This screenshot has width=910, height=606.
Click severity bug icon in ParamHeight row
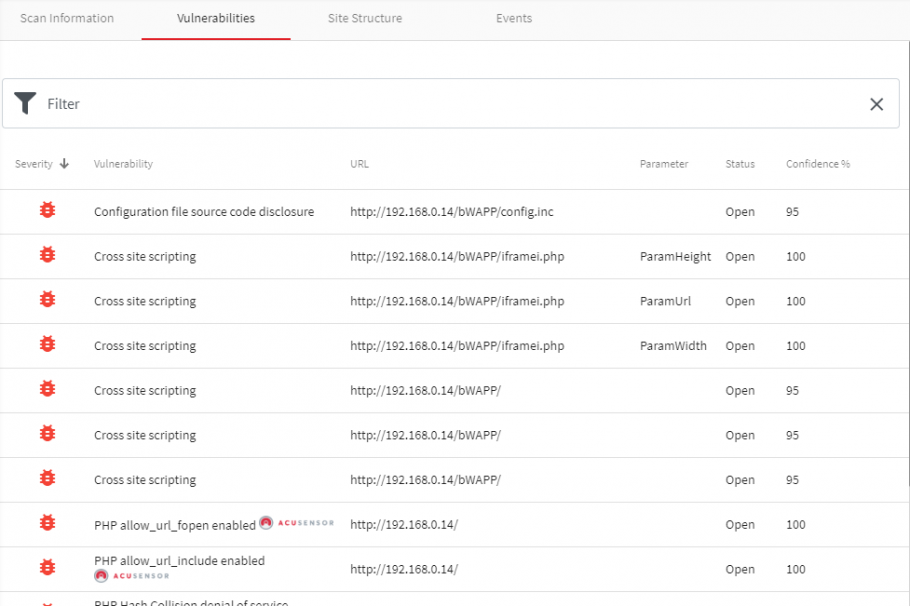coord(48,255)
